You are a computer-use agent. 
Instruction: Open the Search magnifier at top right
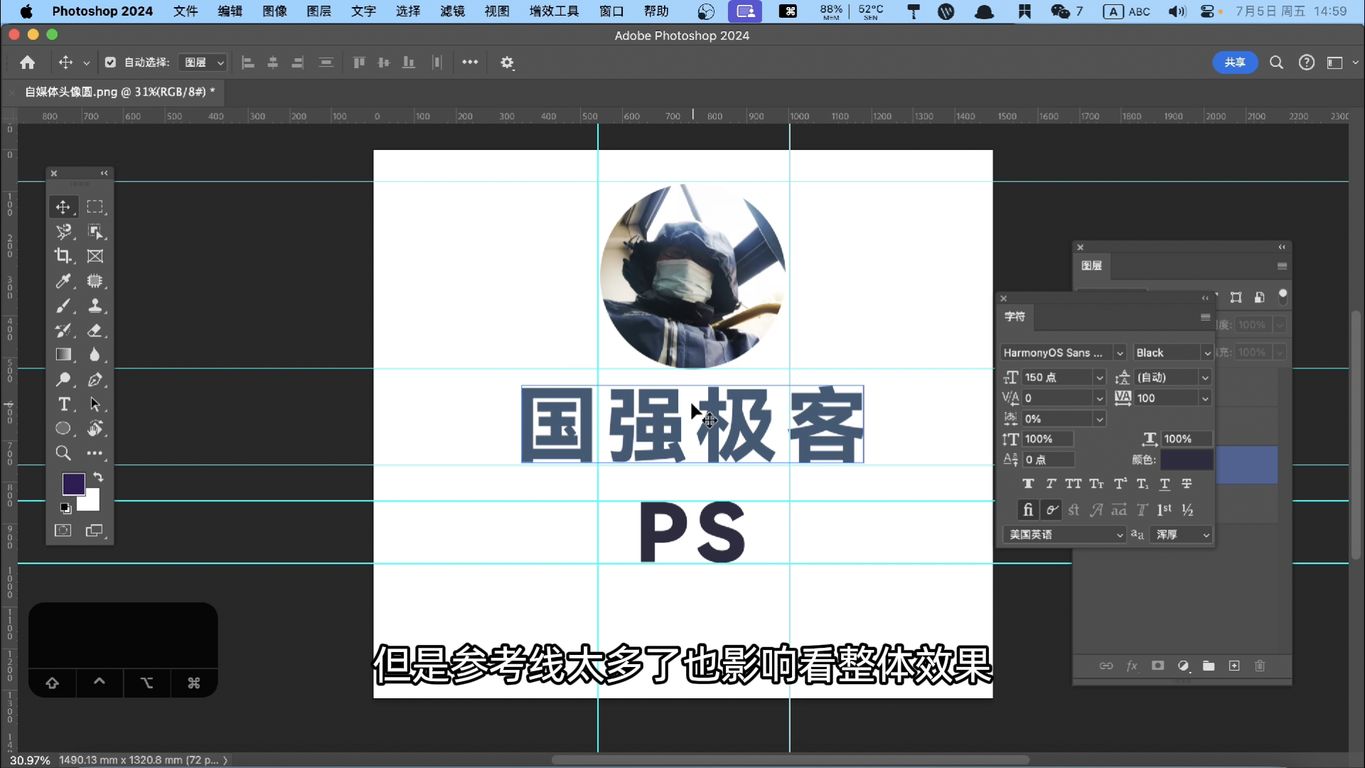(1276, 62)
